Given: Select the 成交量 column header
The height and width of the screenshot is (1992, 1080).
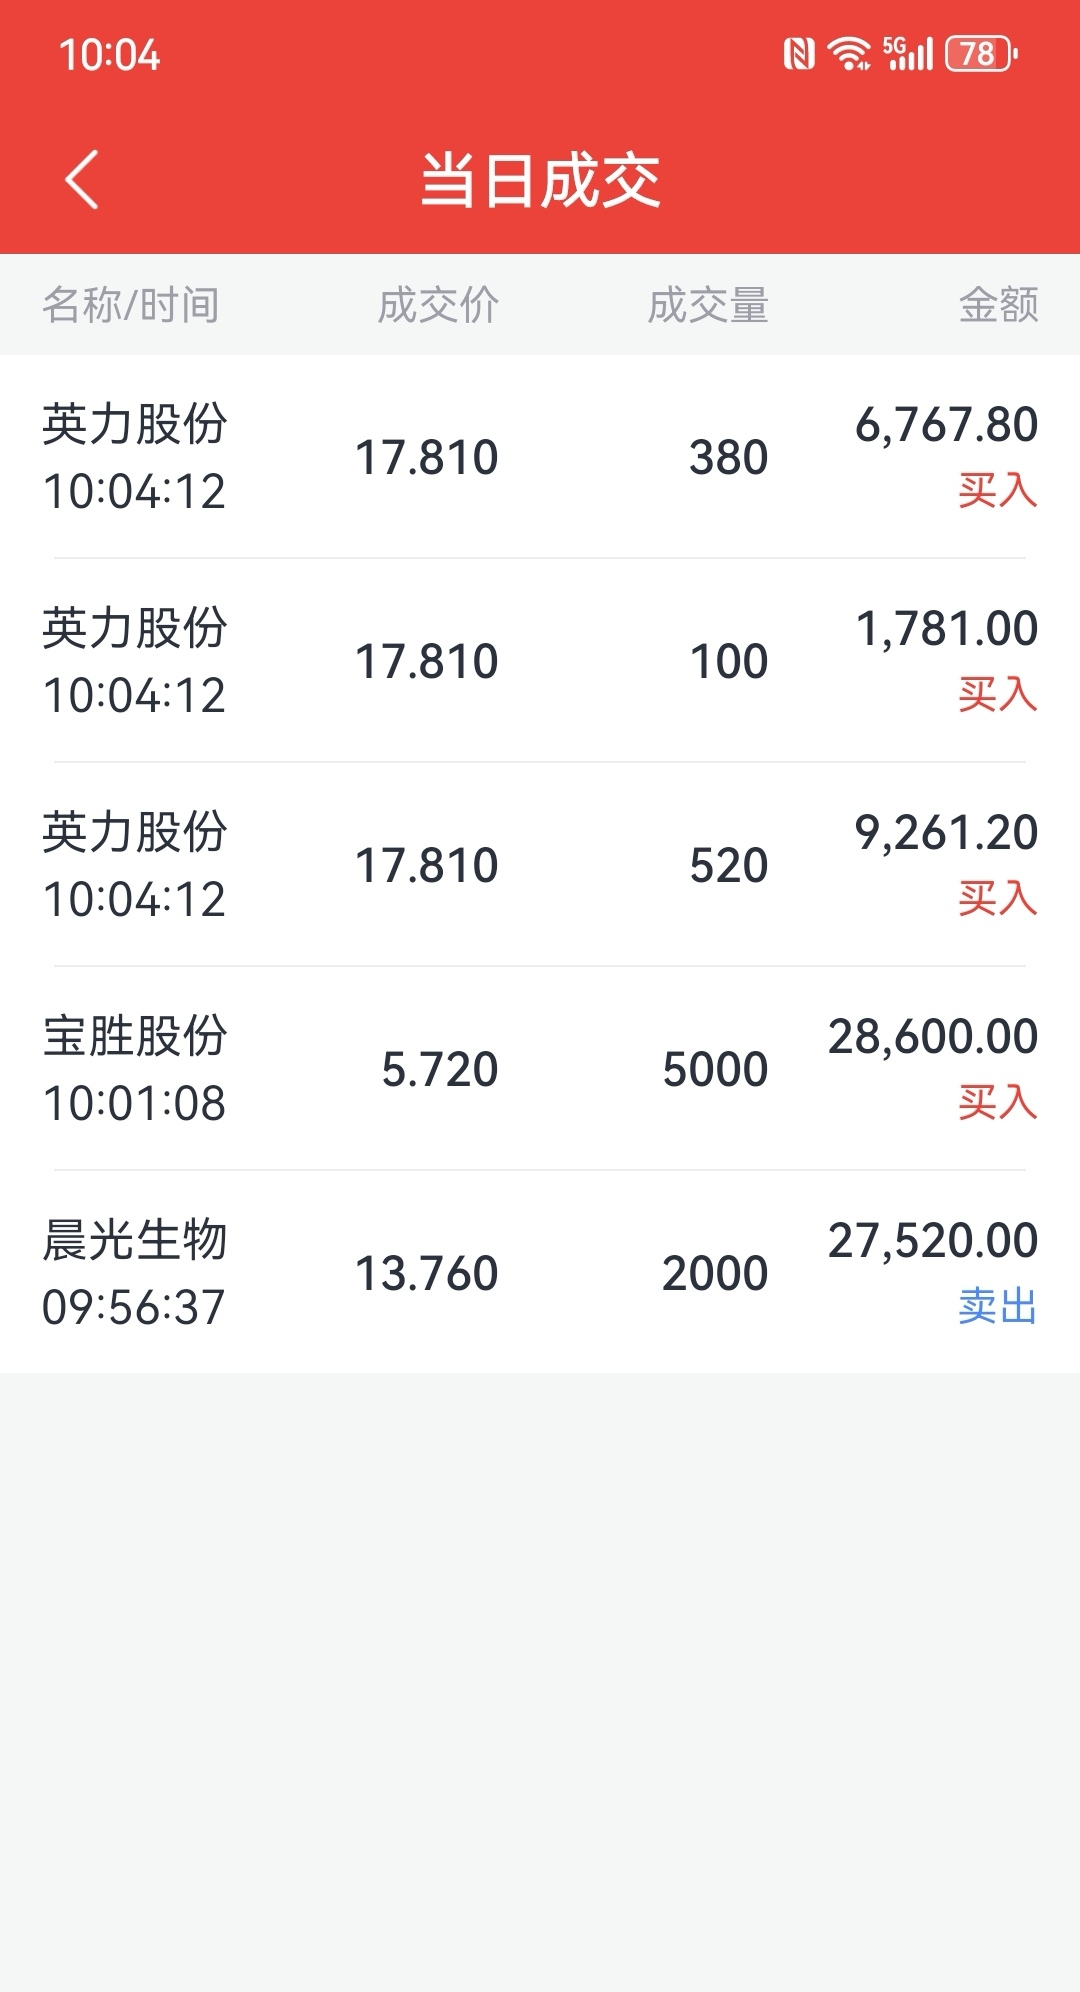Looking at the screenshot, I should (x=708, y=305).
